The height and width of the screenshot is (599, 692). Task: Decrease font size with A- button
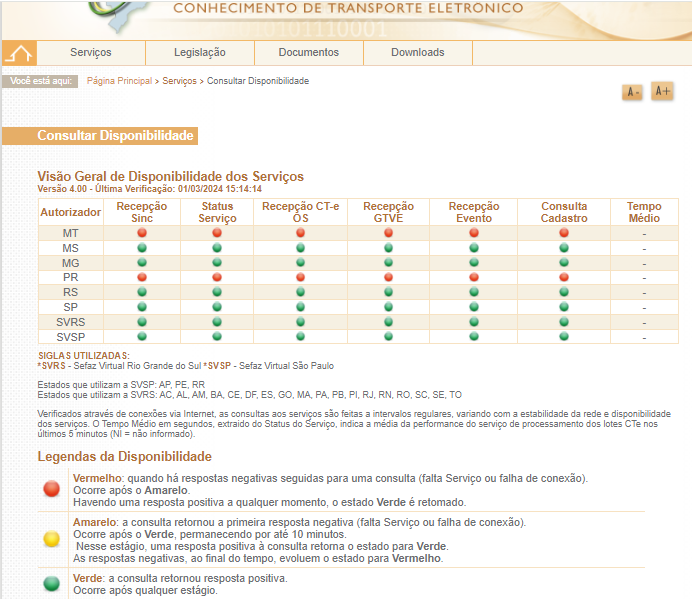point(632,92)
